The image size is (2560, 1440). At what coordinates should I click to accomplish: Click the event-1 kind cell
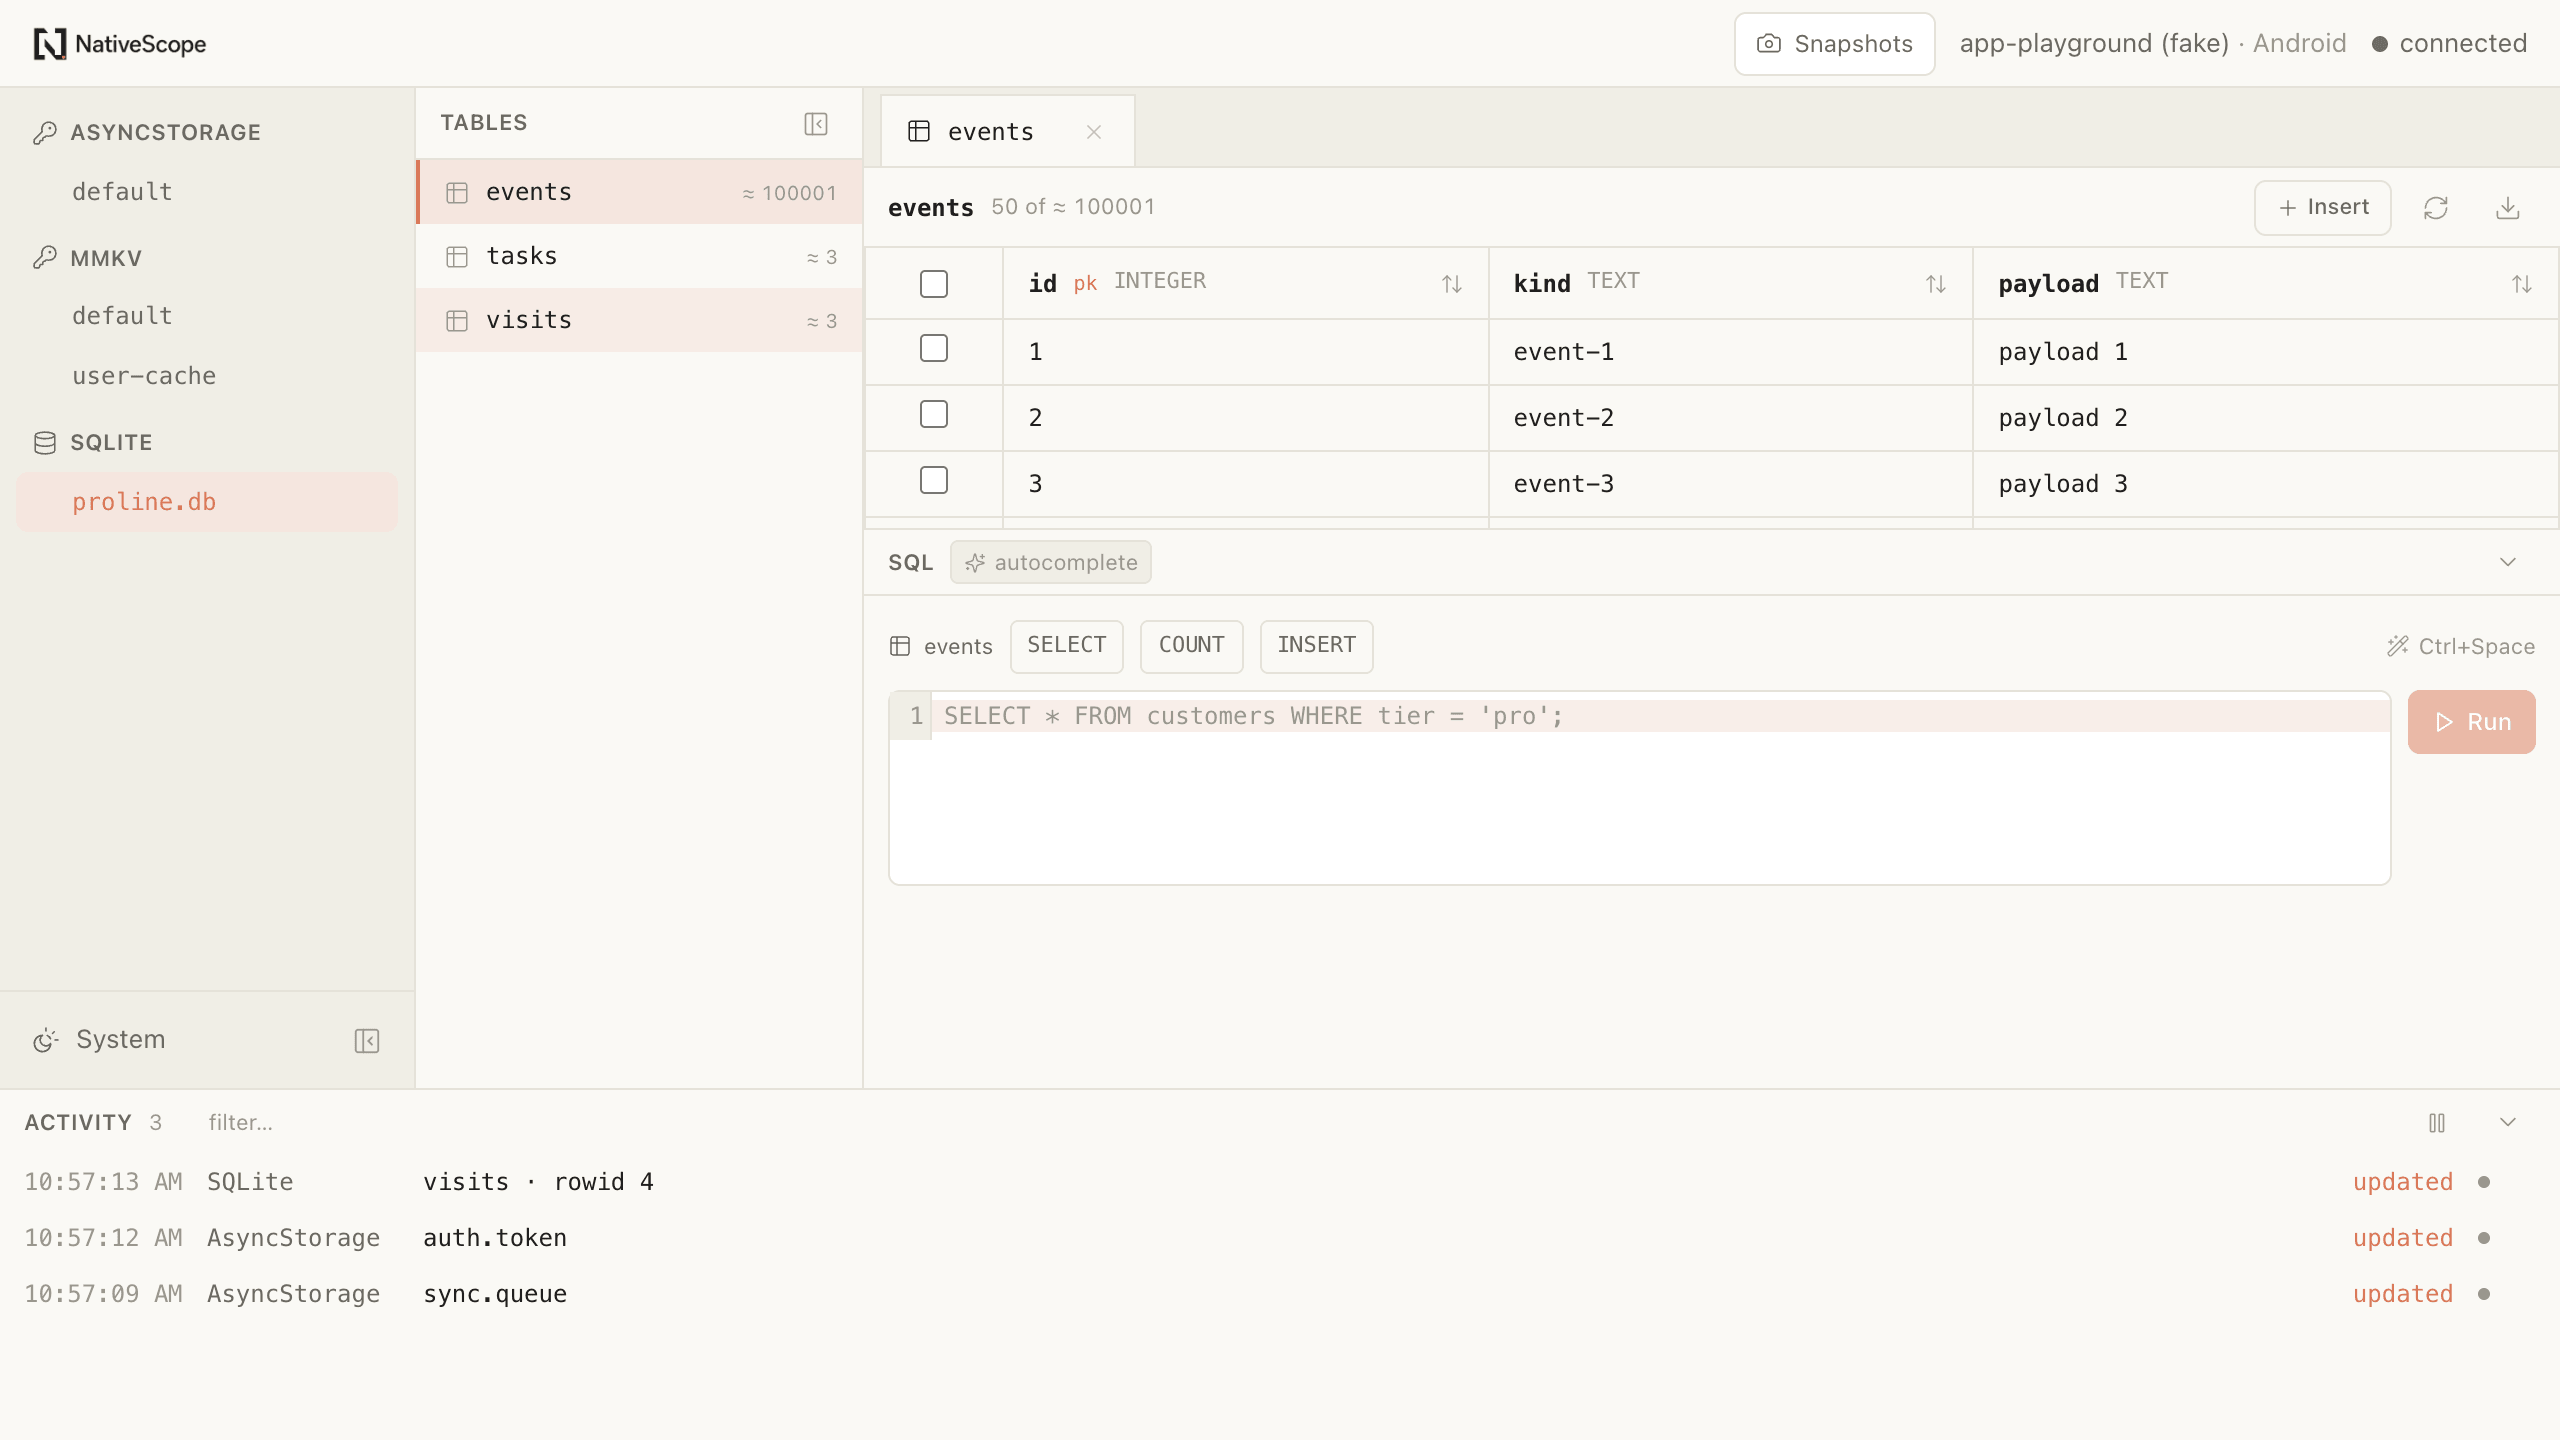[x=1731, y=352]
